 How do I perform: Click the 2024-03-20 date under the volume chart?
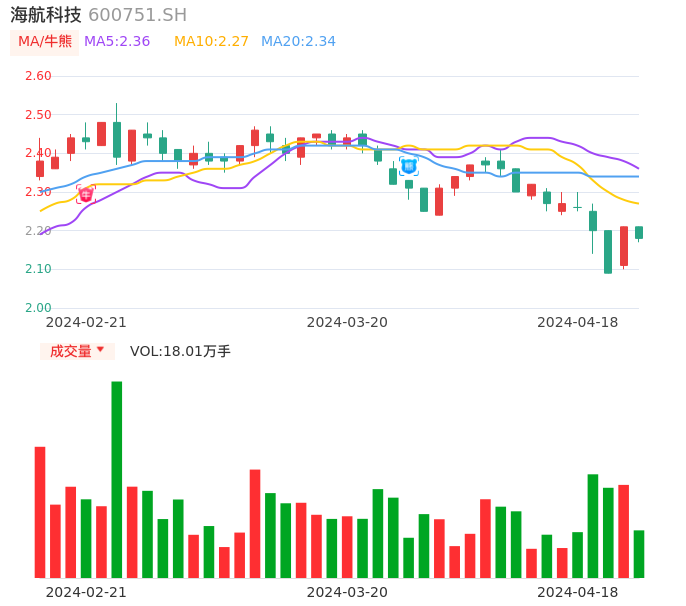347,592
